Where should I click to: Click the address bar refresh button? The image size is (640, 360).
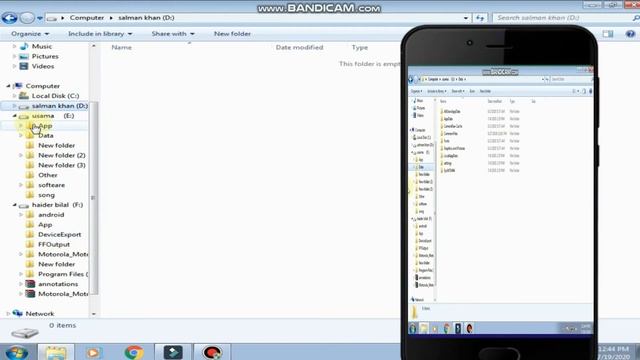tap(480, 18)
